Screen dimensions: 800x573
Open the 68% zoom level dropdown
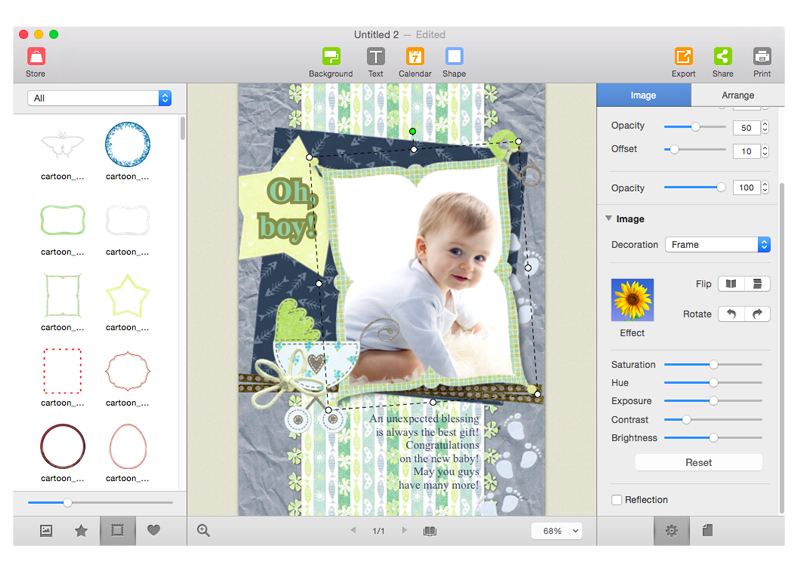pyautogui.click(x=557, y=531)
